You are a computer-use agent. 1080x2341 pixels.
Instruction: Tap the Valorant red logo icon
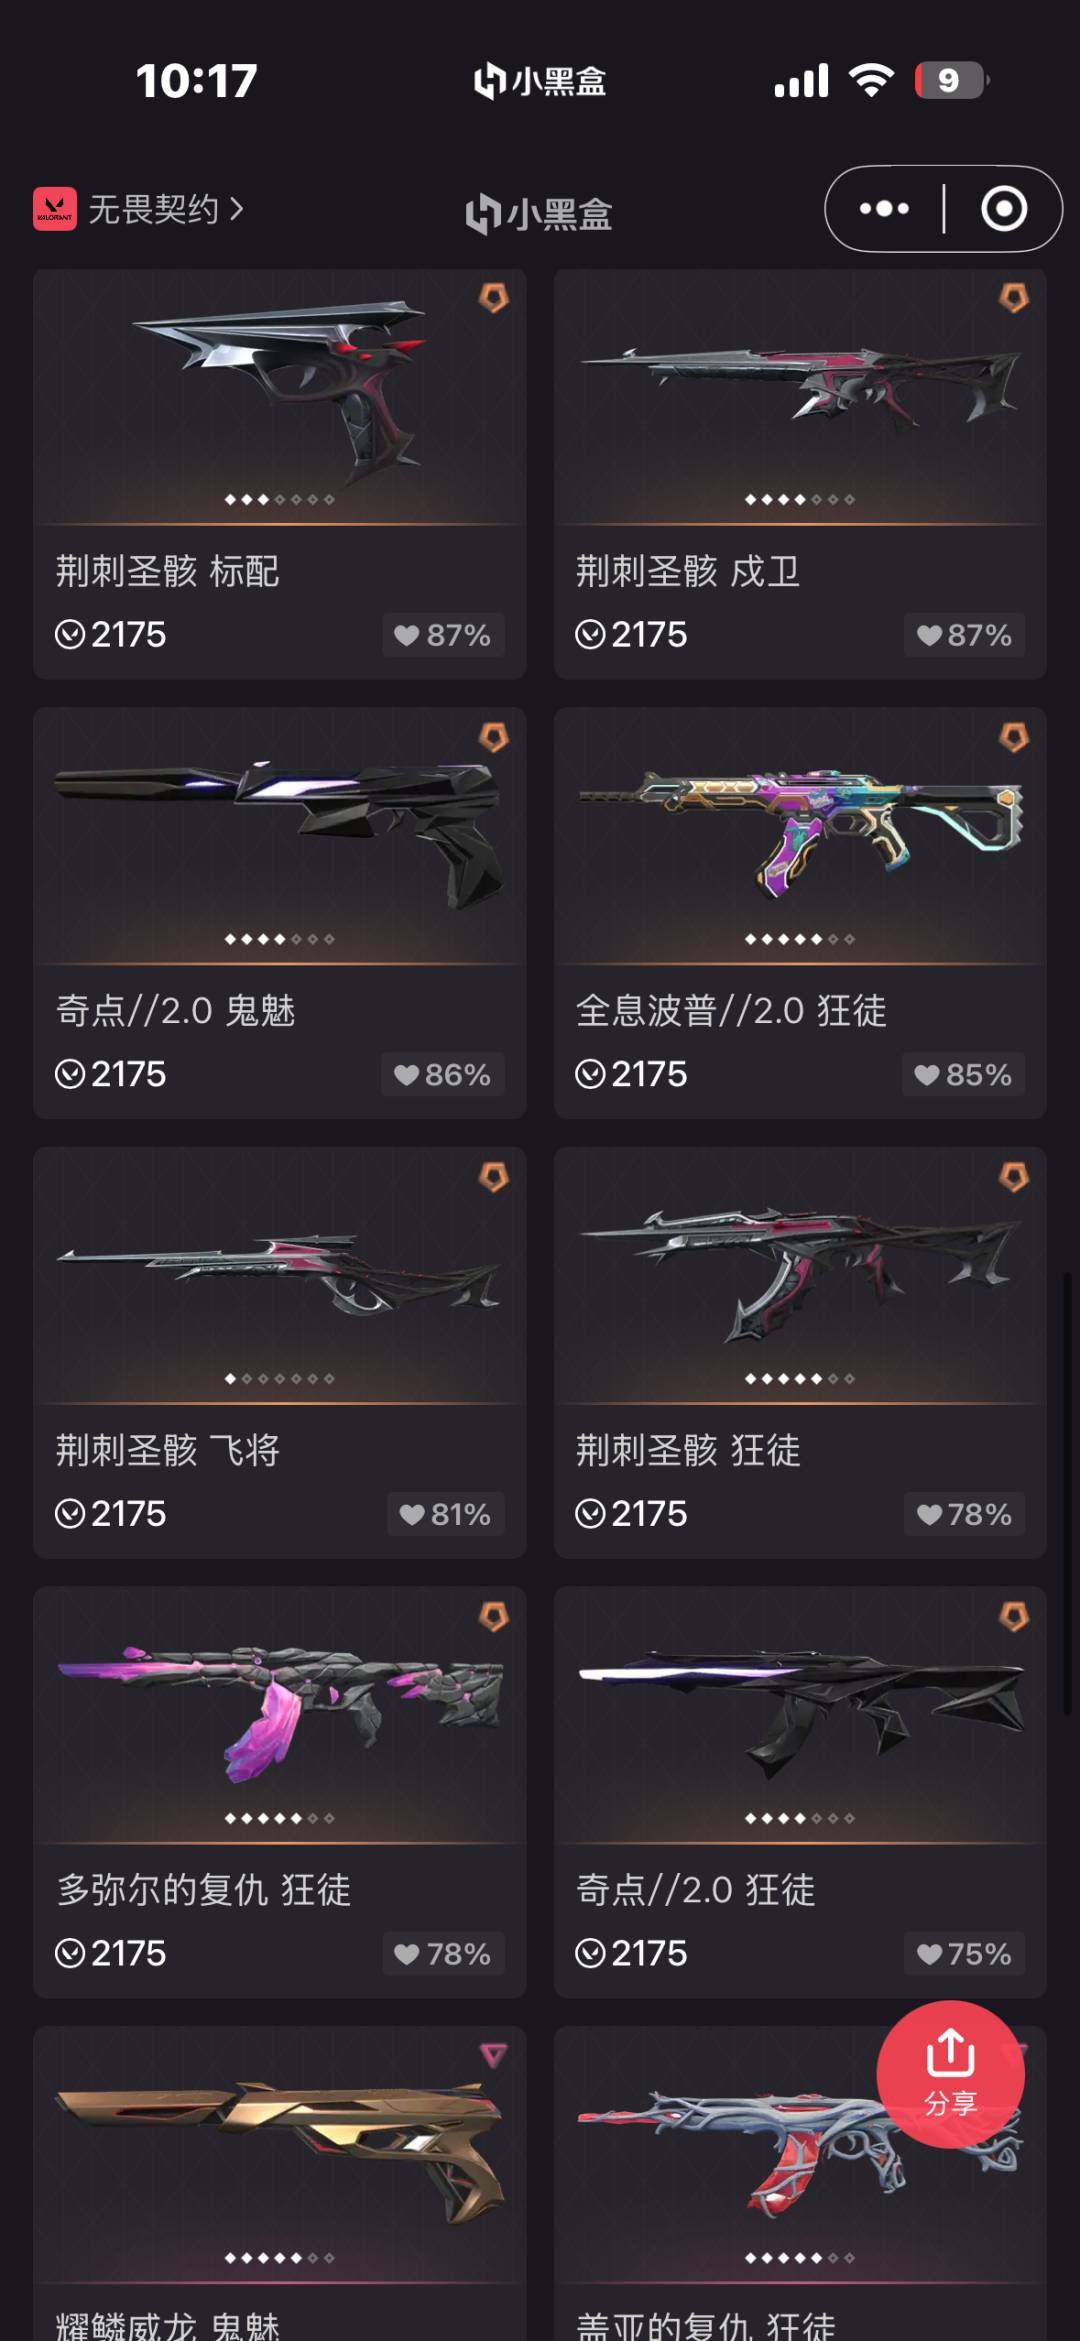pyautogui.click(x=55, y=209)
